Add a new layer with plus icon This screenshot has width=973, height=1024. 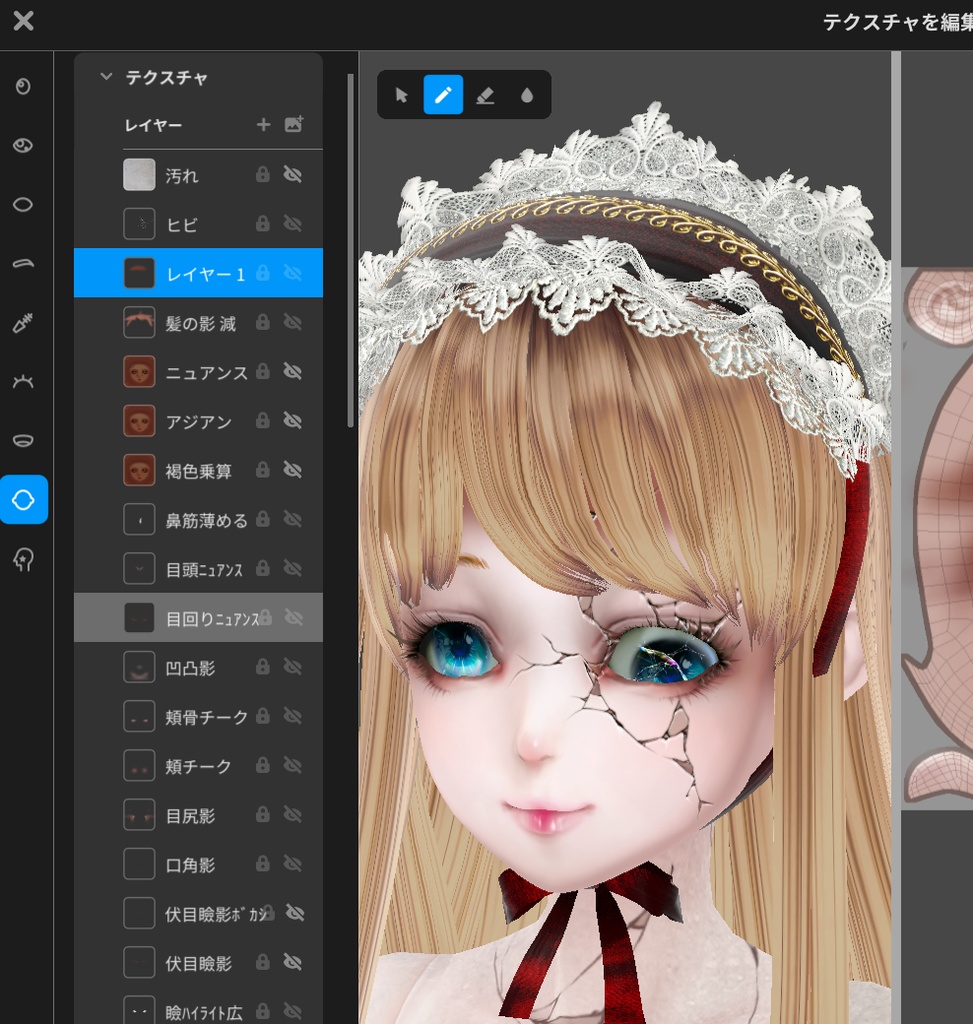263,125
